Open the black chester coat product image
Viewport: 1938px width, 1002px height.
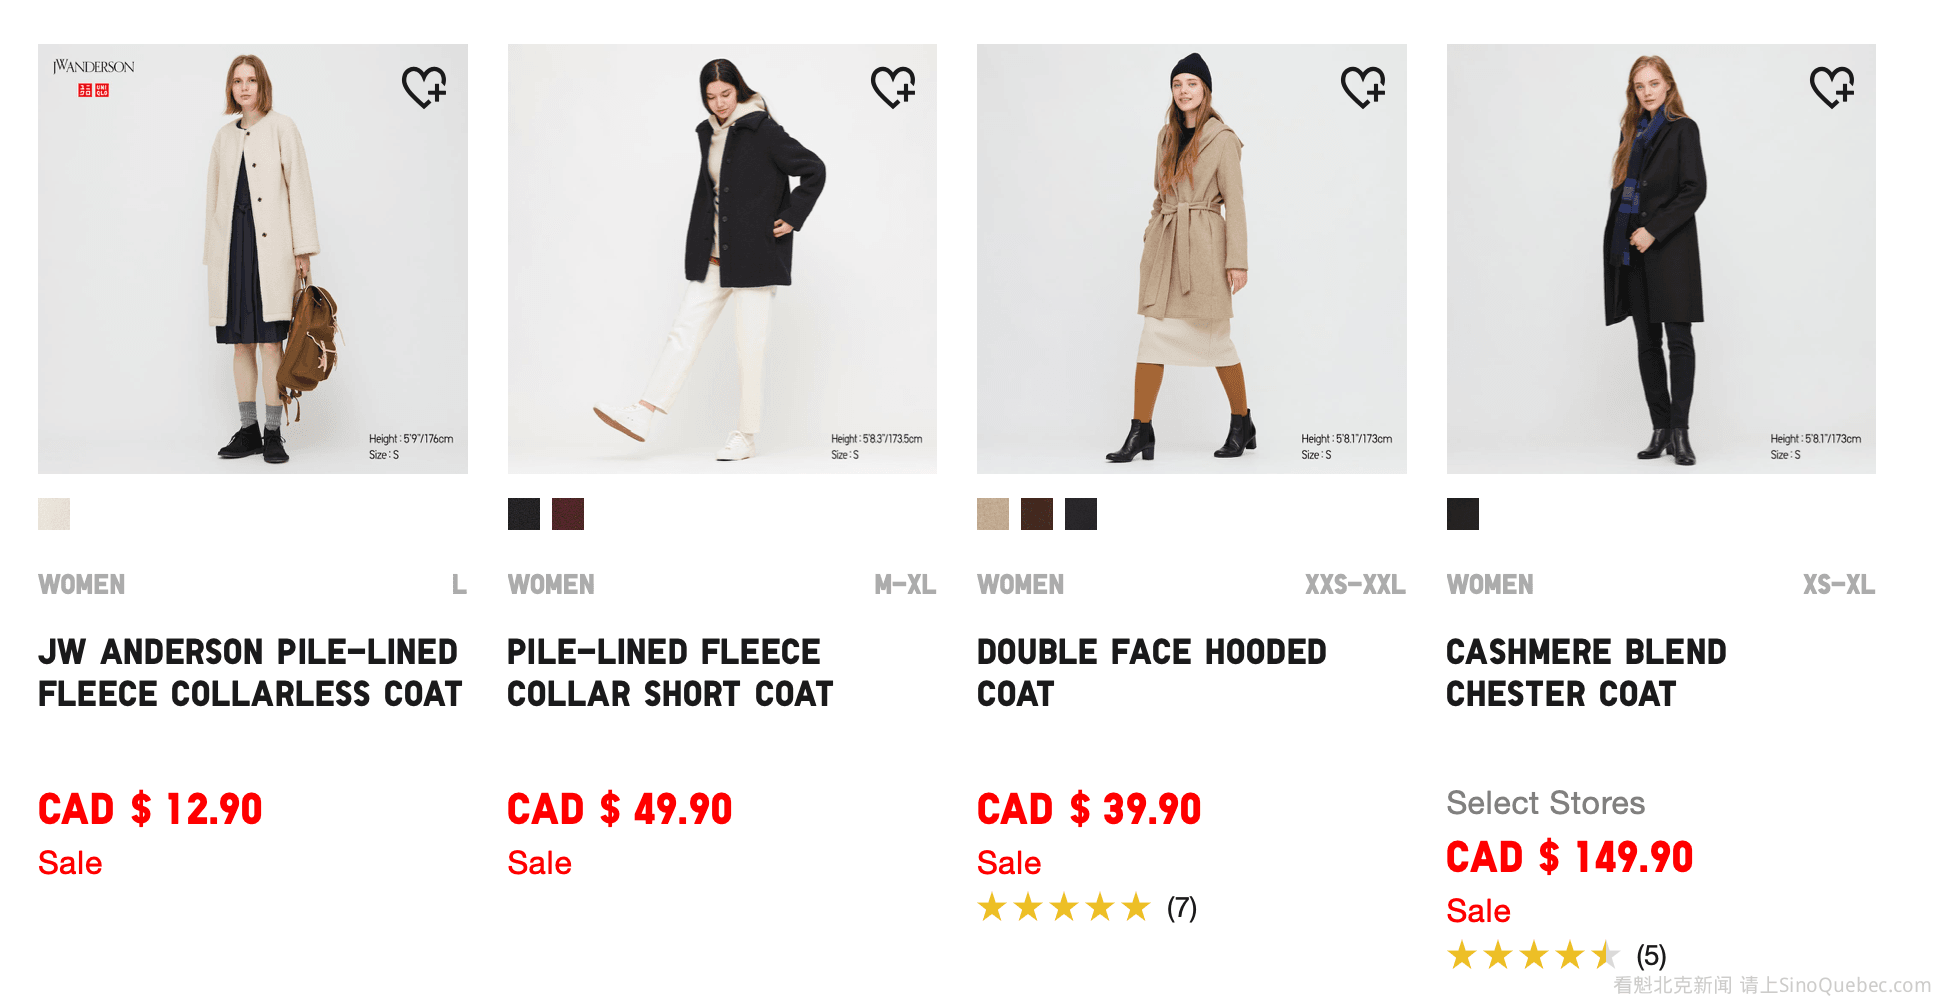pos(1661,259)
